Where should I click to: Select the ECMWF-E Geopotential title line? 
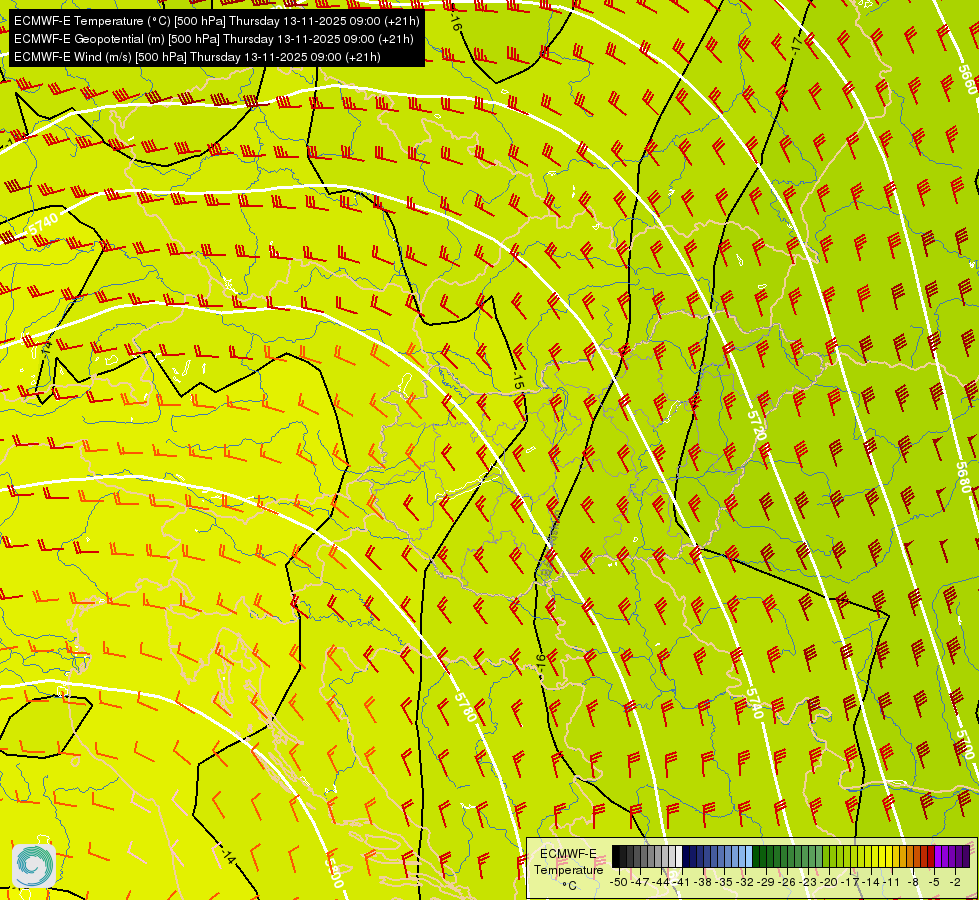point(213,39)
